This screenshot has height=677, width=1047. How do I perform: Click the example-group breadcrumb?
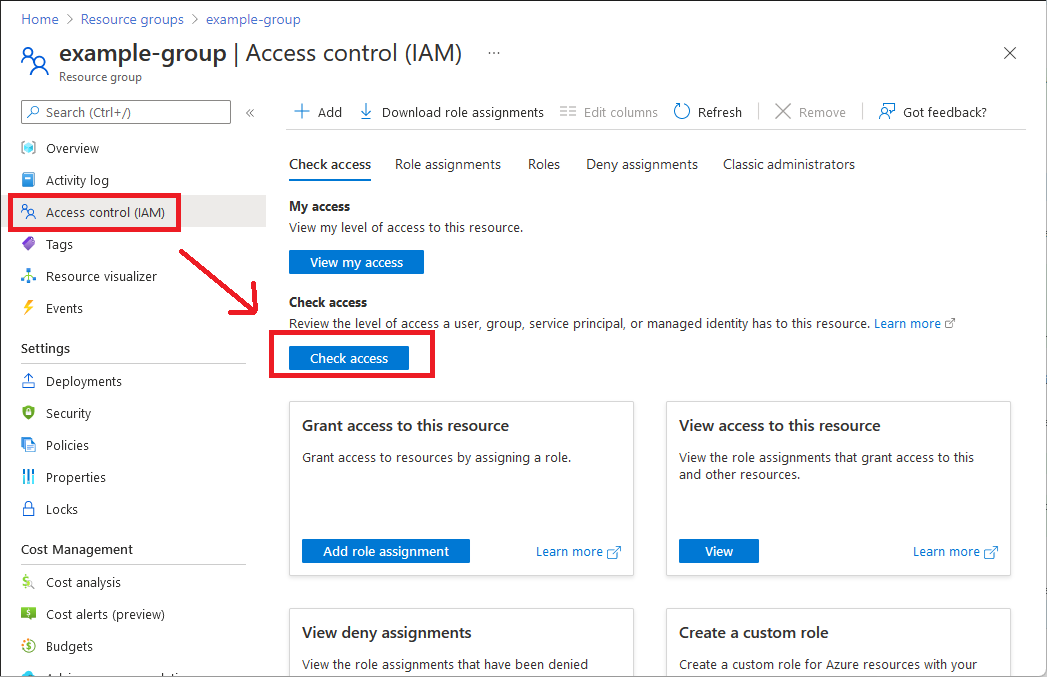pos(253,19)
